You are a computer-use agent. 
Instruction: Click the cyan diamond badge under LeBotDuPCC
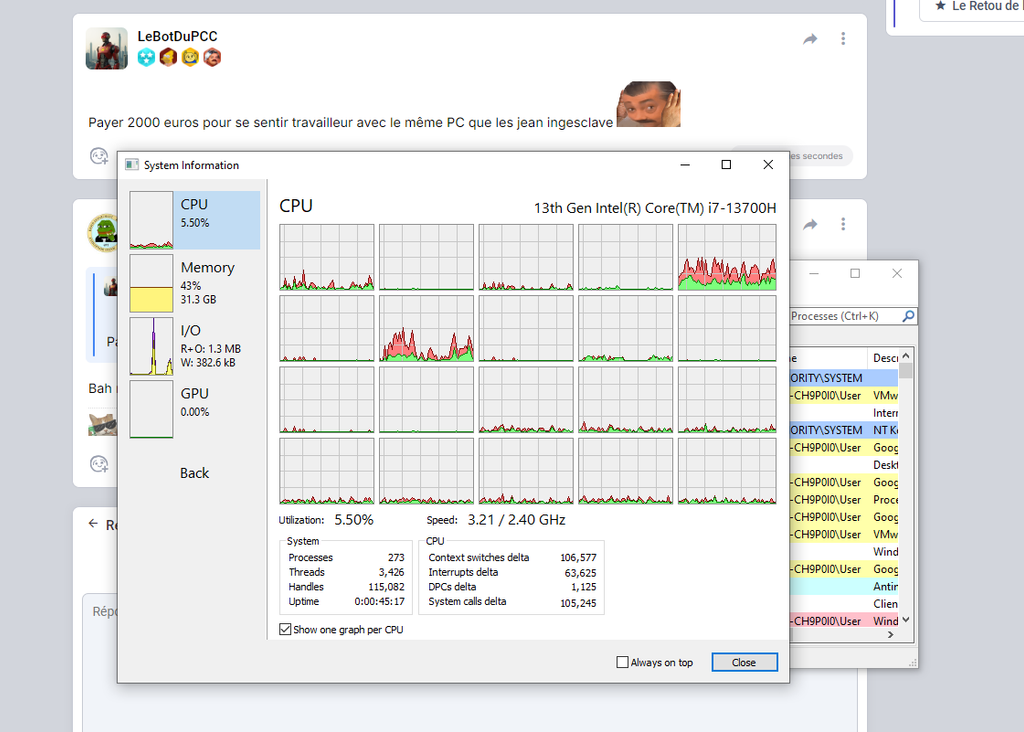pyautogui.click(x=147, y=58)
